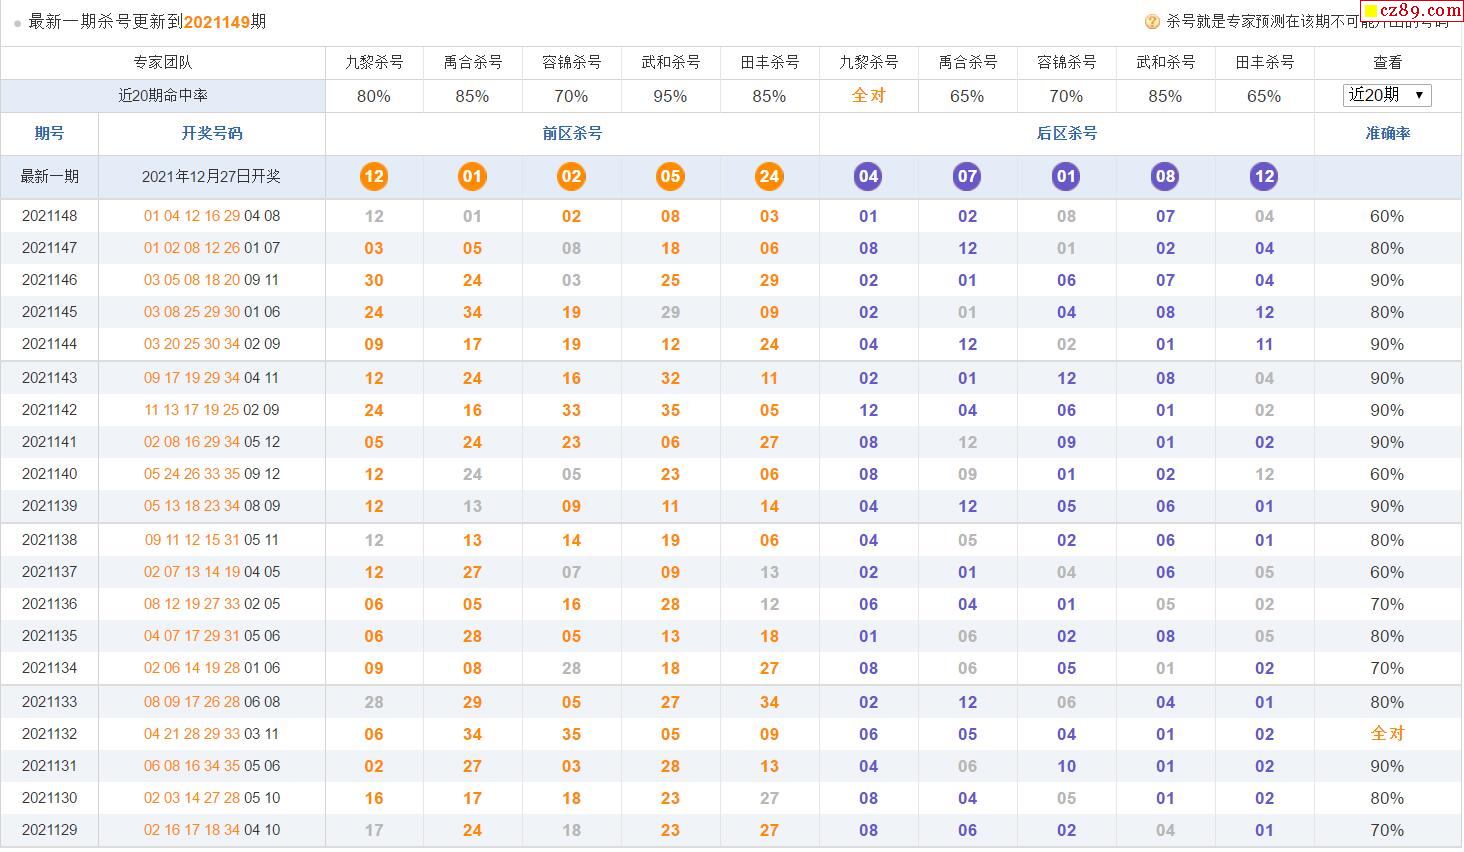
Task: Select issue number 2021146
Action: pyautogui.click(x=49, y=280)
